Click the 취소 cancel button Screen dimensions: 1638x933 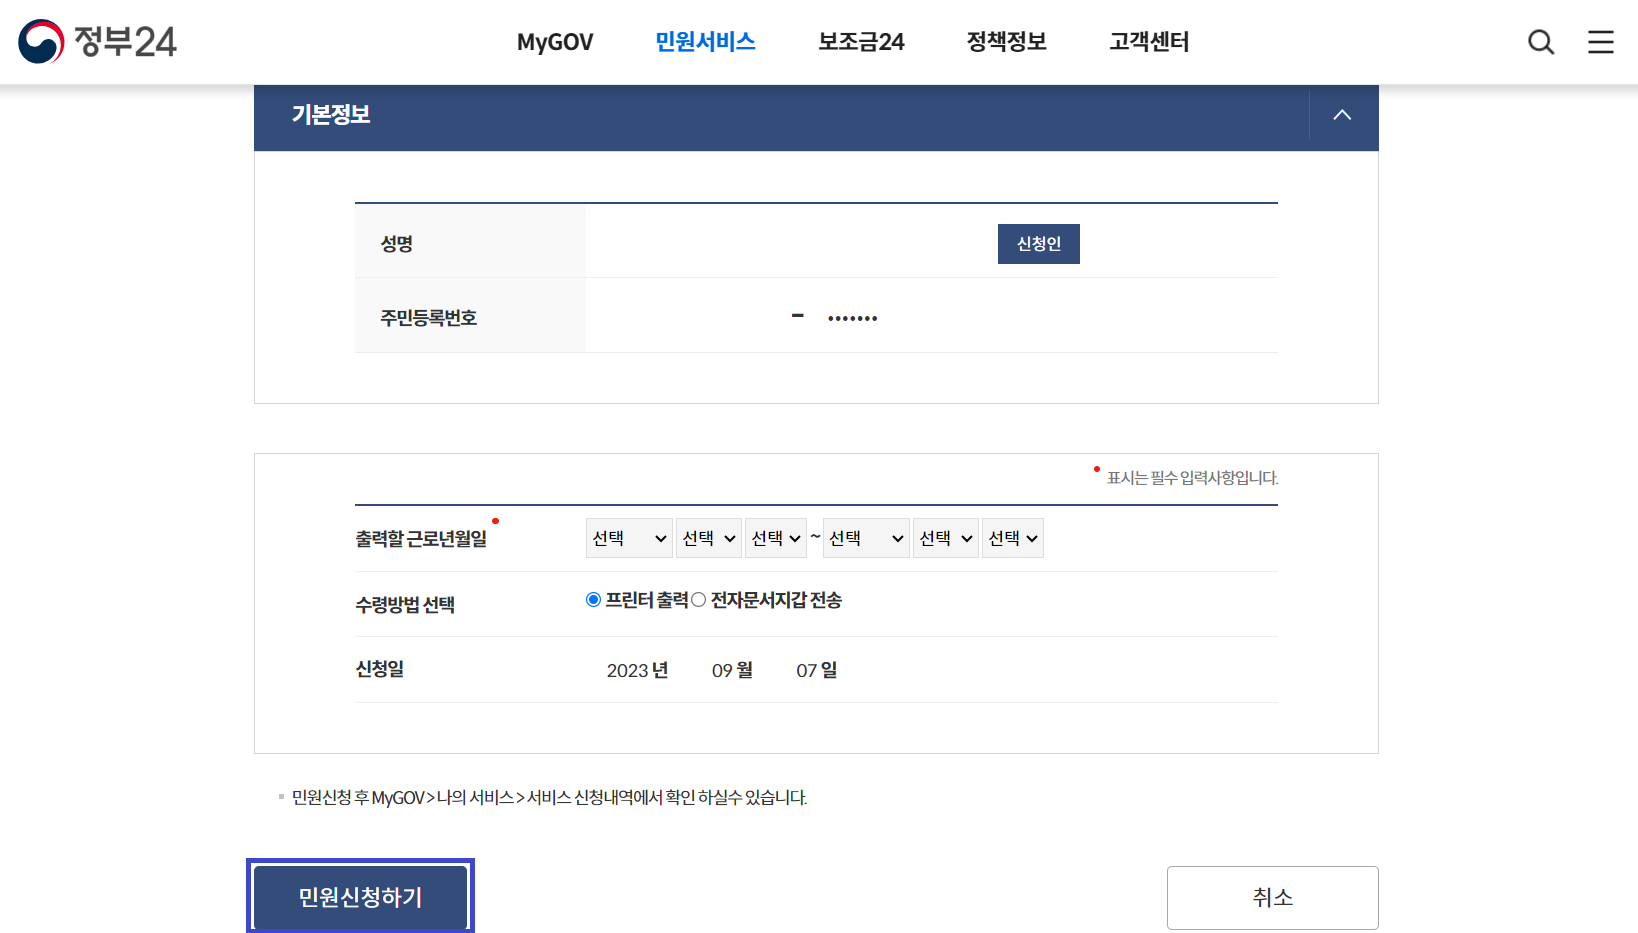(x=1271, y=896)
